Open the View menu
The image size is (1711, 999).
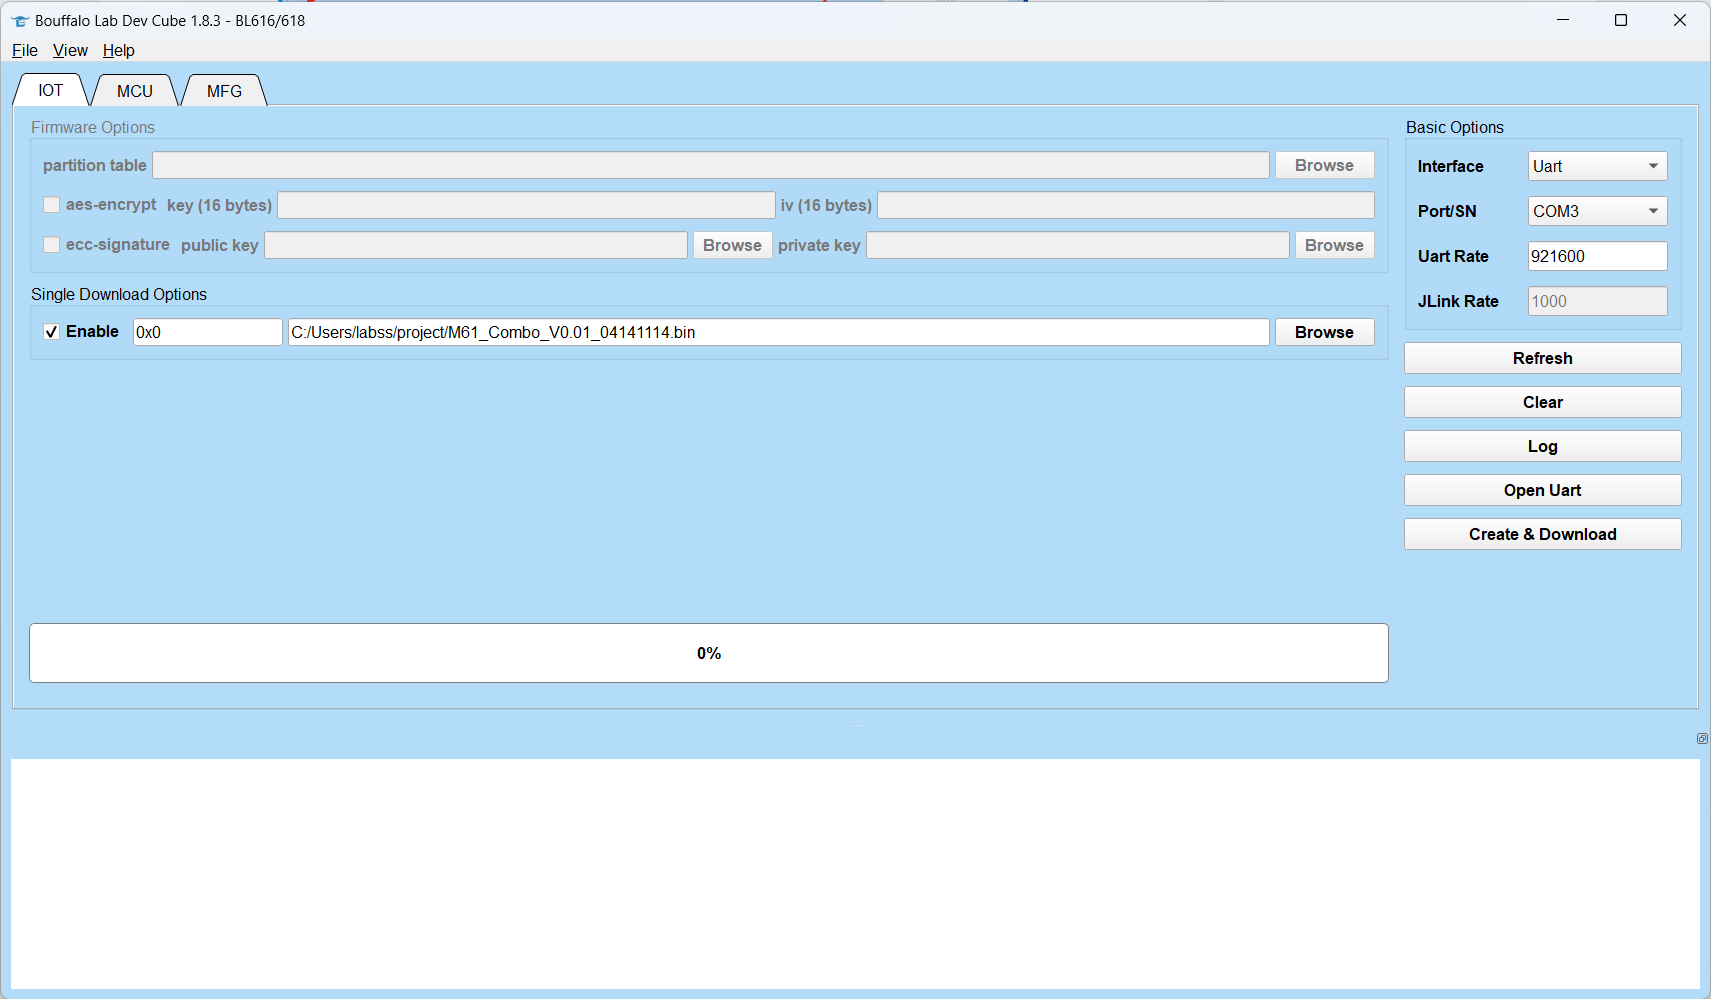coord(70,50)
